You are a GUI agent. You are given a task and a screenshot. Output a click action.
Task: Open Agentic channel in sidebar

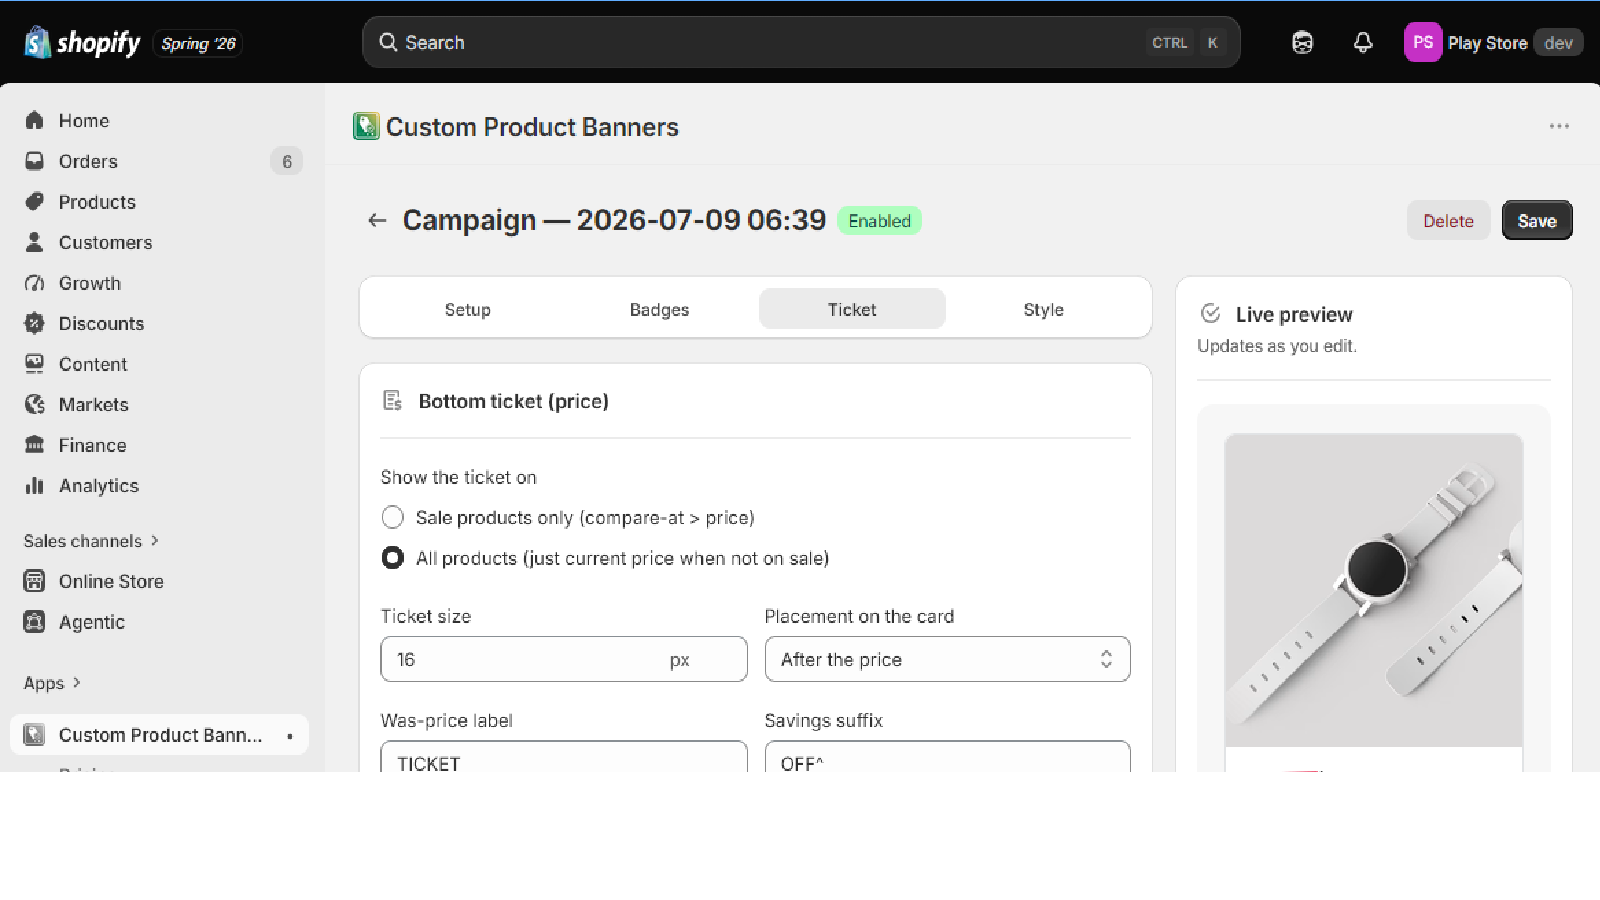(x=92, y=622)
